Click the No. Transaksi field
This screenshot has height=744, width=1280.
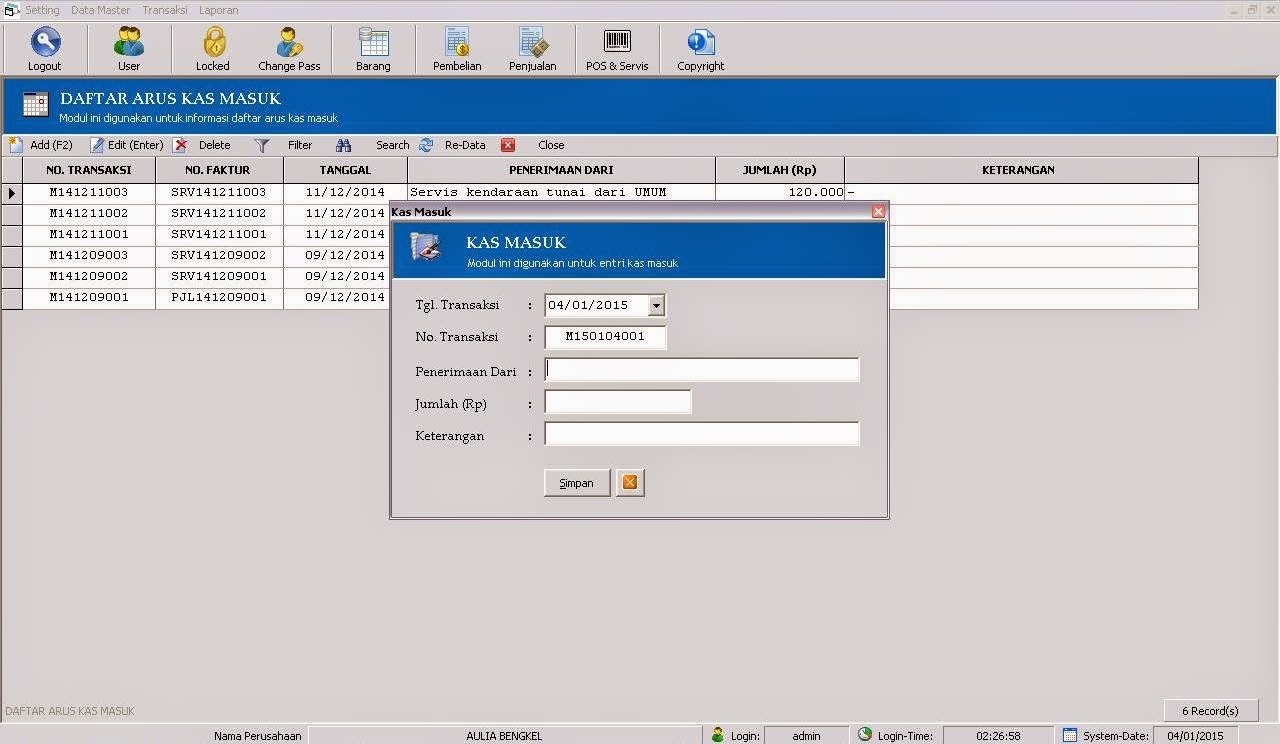tap(605, 337)
